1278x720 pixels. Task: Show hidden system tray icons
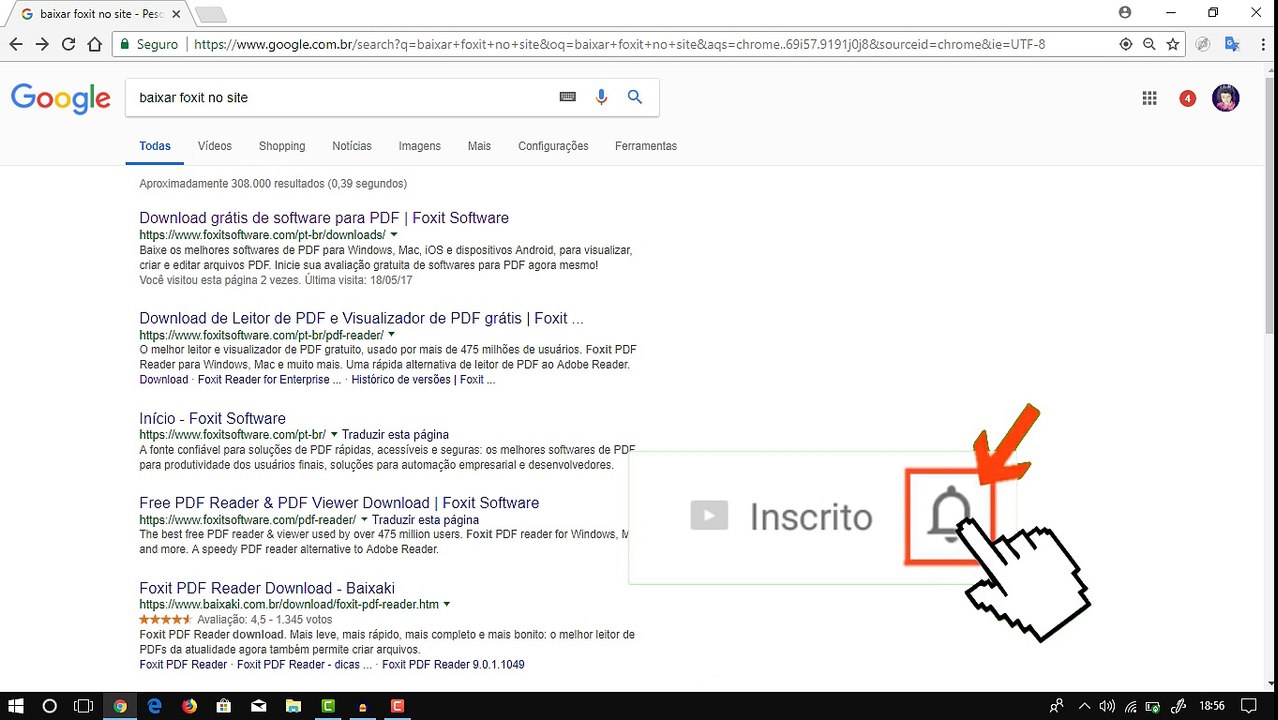pos(1084,706)
